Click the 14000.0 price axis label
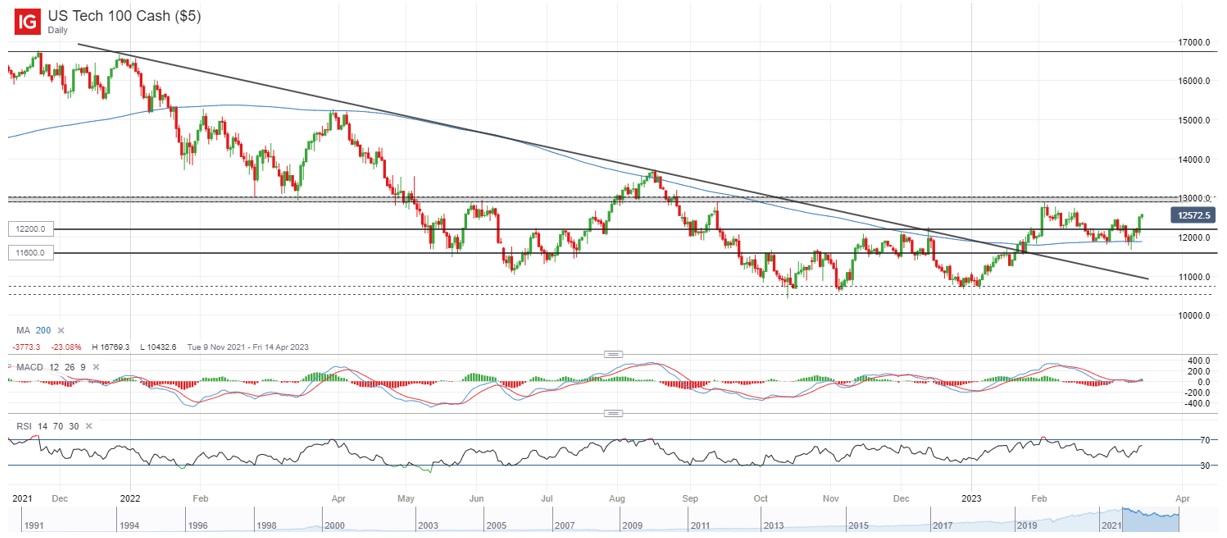 pos(1193,159)
